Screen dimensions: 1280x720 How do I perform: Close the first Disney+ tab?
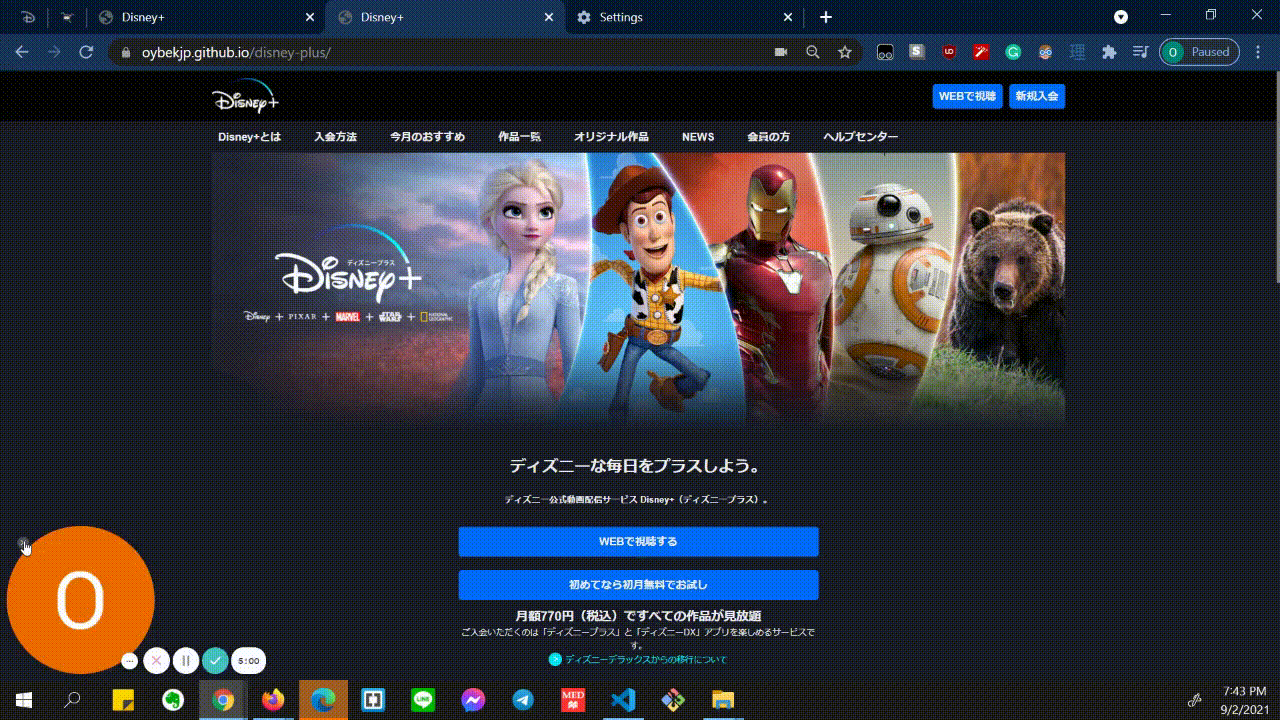click(309, 17)
